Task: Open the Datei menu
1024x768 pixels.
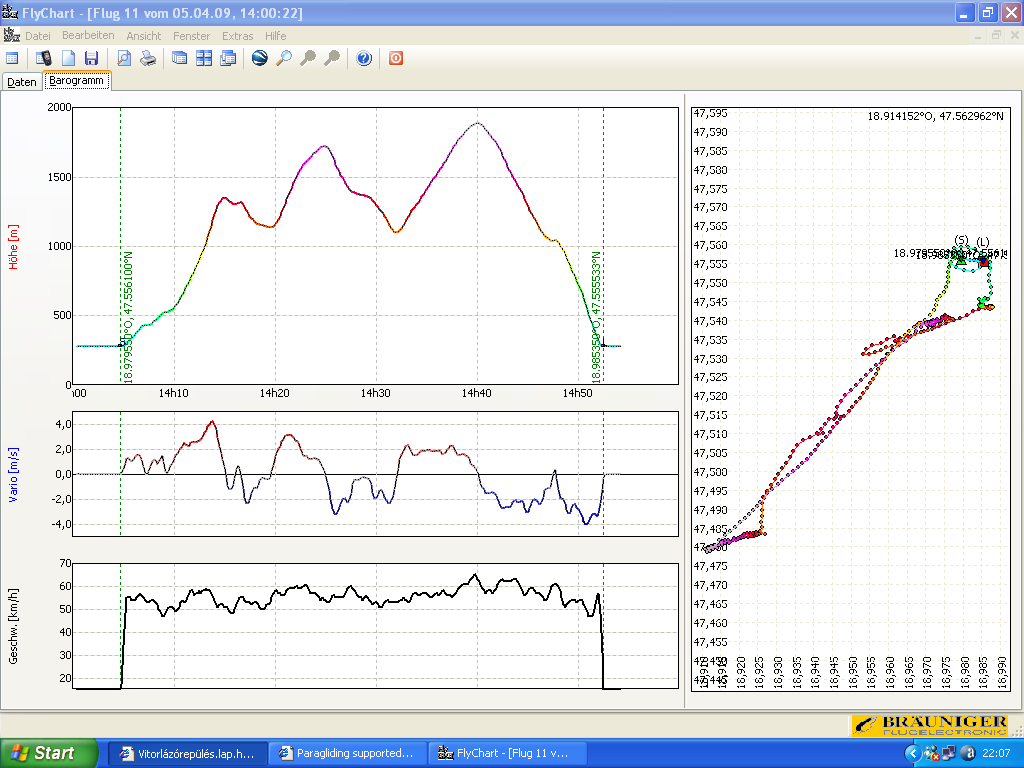Action: pyautogui.click(x=38, y=36)
